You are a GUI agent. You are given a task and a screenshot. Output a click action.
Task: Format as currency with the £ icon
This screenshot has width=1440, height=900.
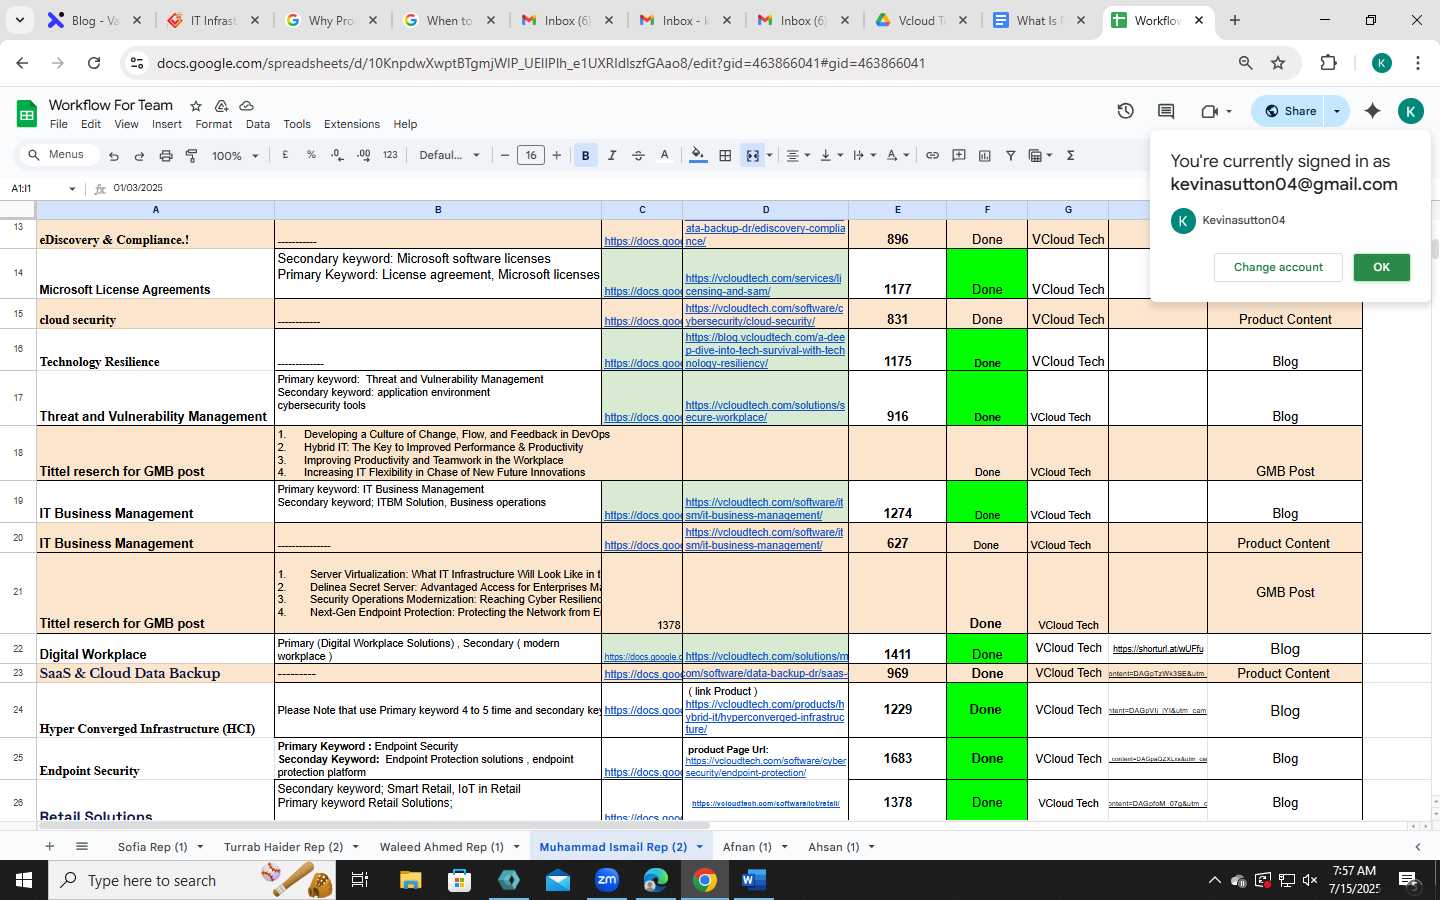[285, 155]
